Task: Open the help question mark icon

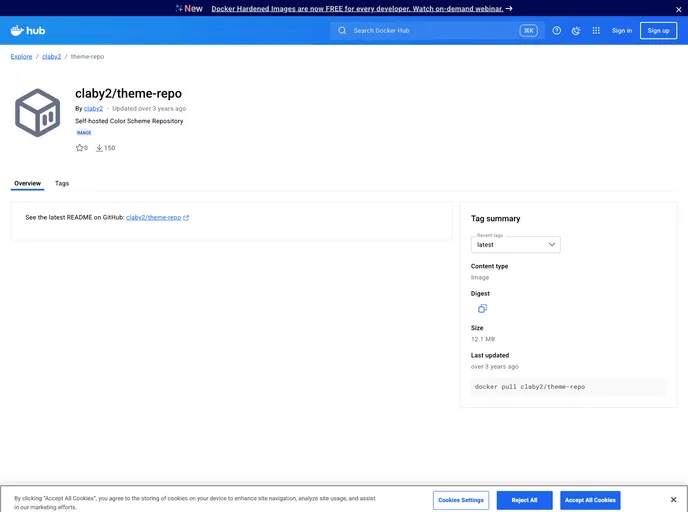Action: 557,31
